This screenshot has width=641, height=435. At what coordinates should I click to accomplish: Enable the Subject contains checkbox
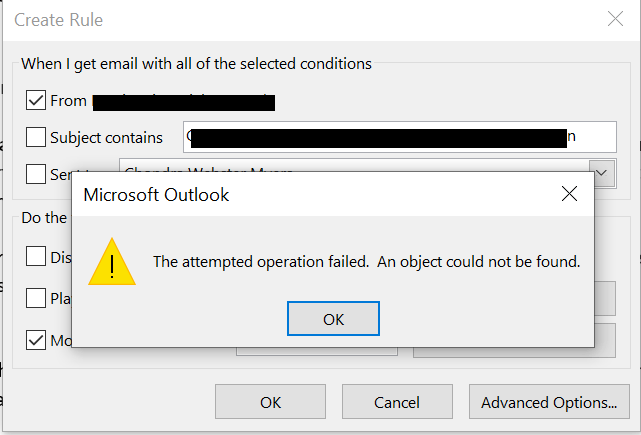pos(36,137)
